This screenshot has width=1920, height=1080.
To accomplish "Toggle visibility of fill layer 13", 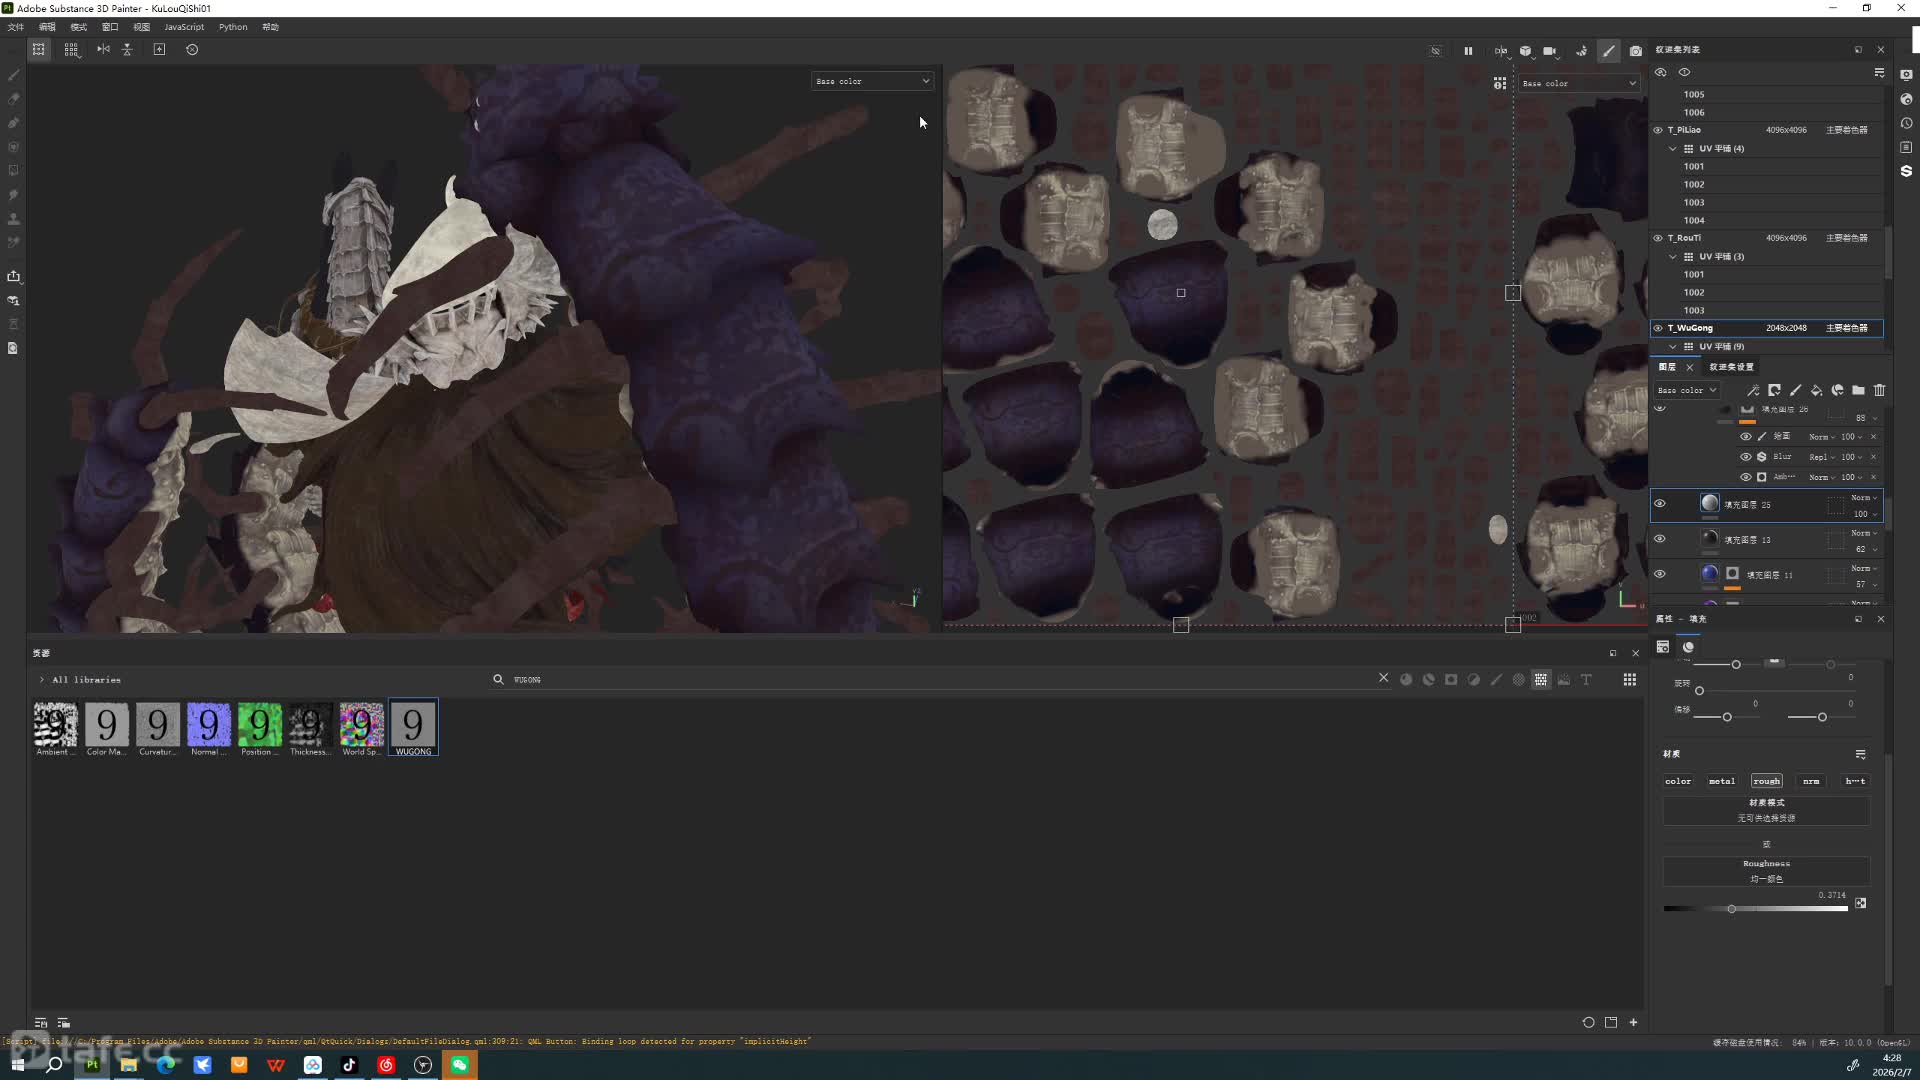I will [x=1660, y=539].
